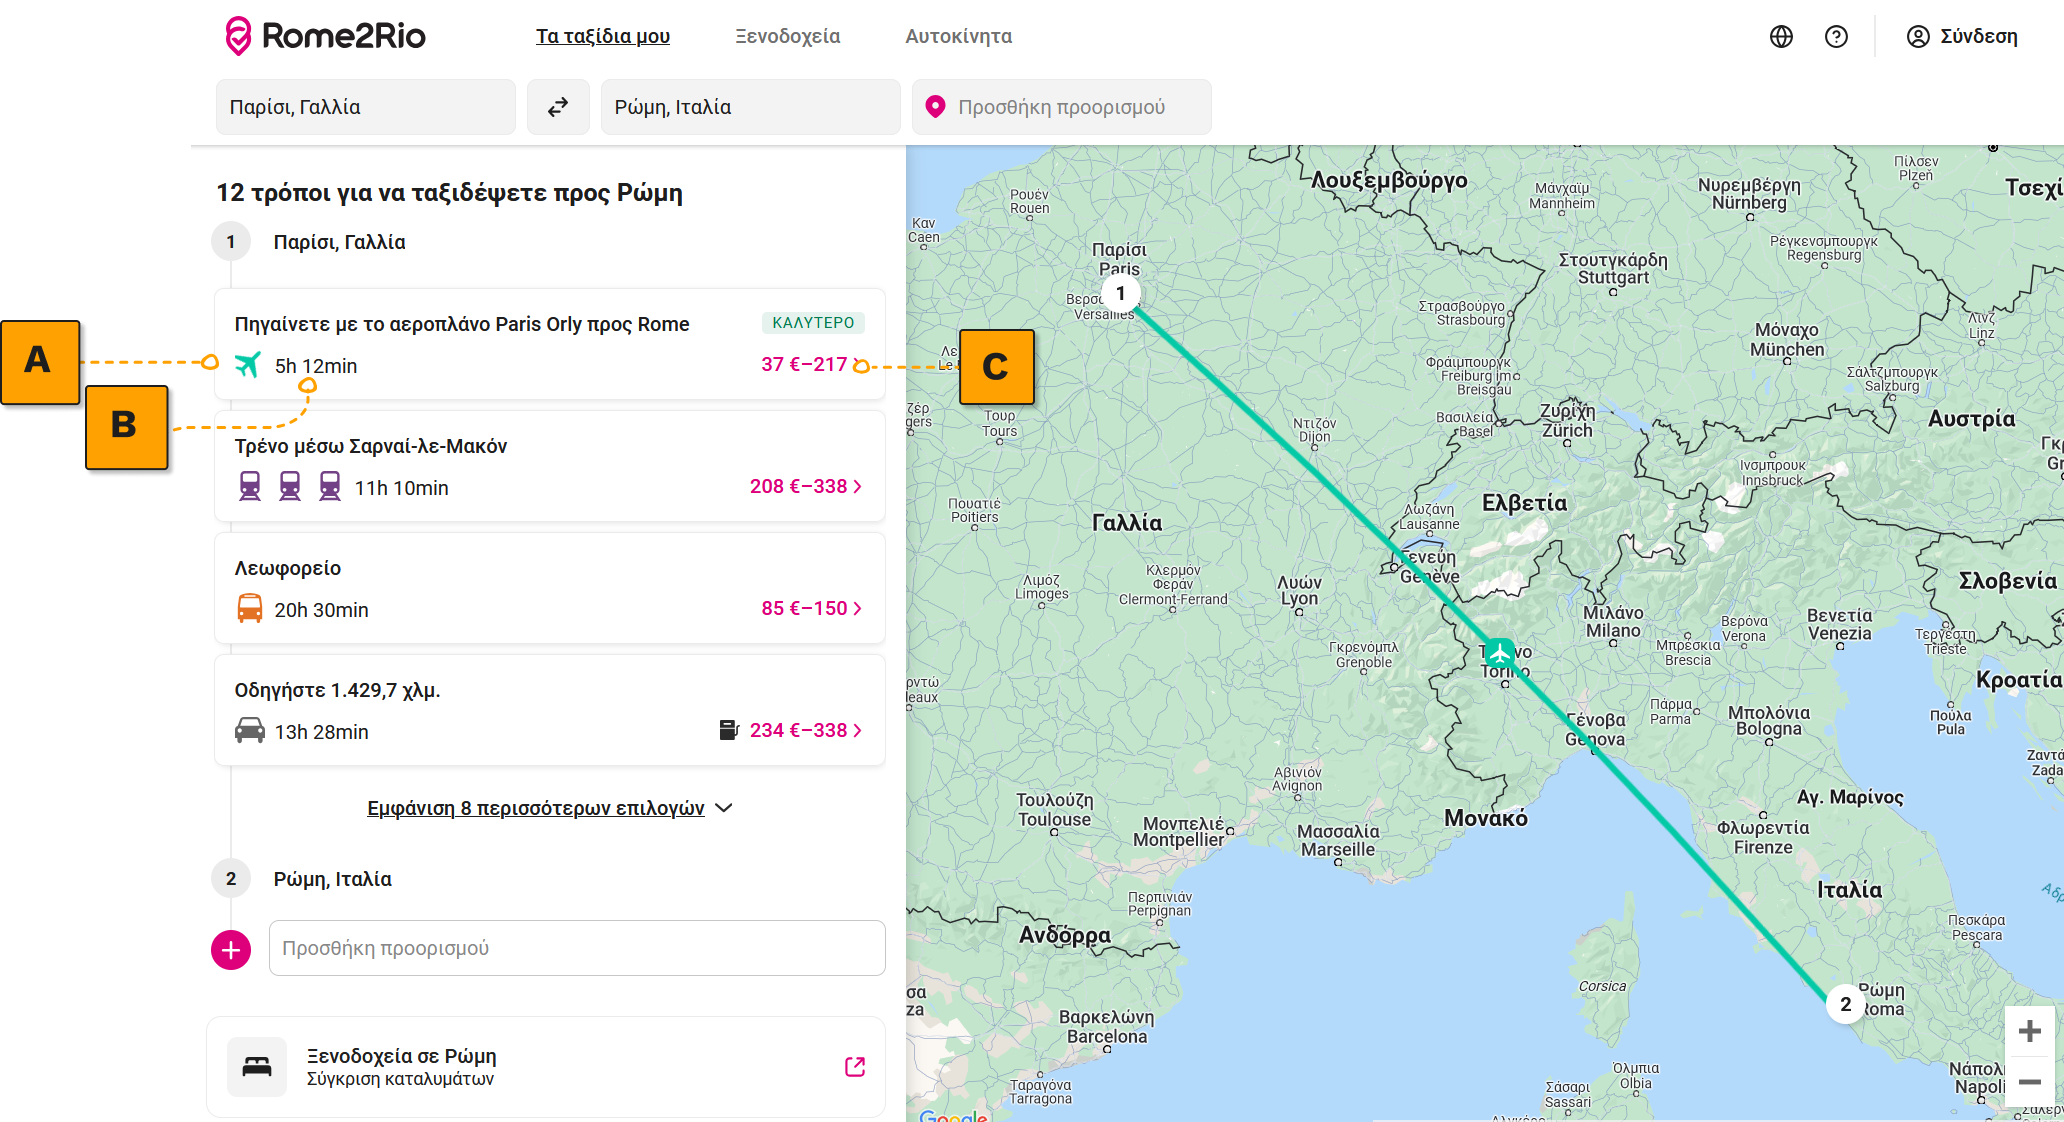The image size is (2064, 1122).
Task: Click the Rome2Rio logo
Action: (326, 36)
